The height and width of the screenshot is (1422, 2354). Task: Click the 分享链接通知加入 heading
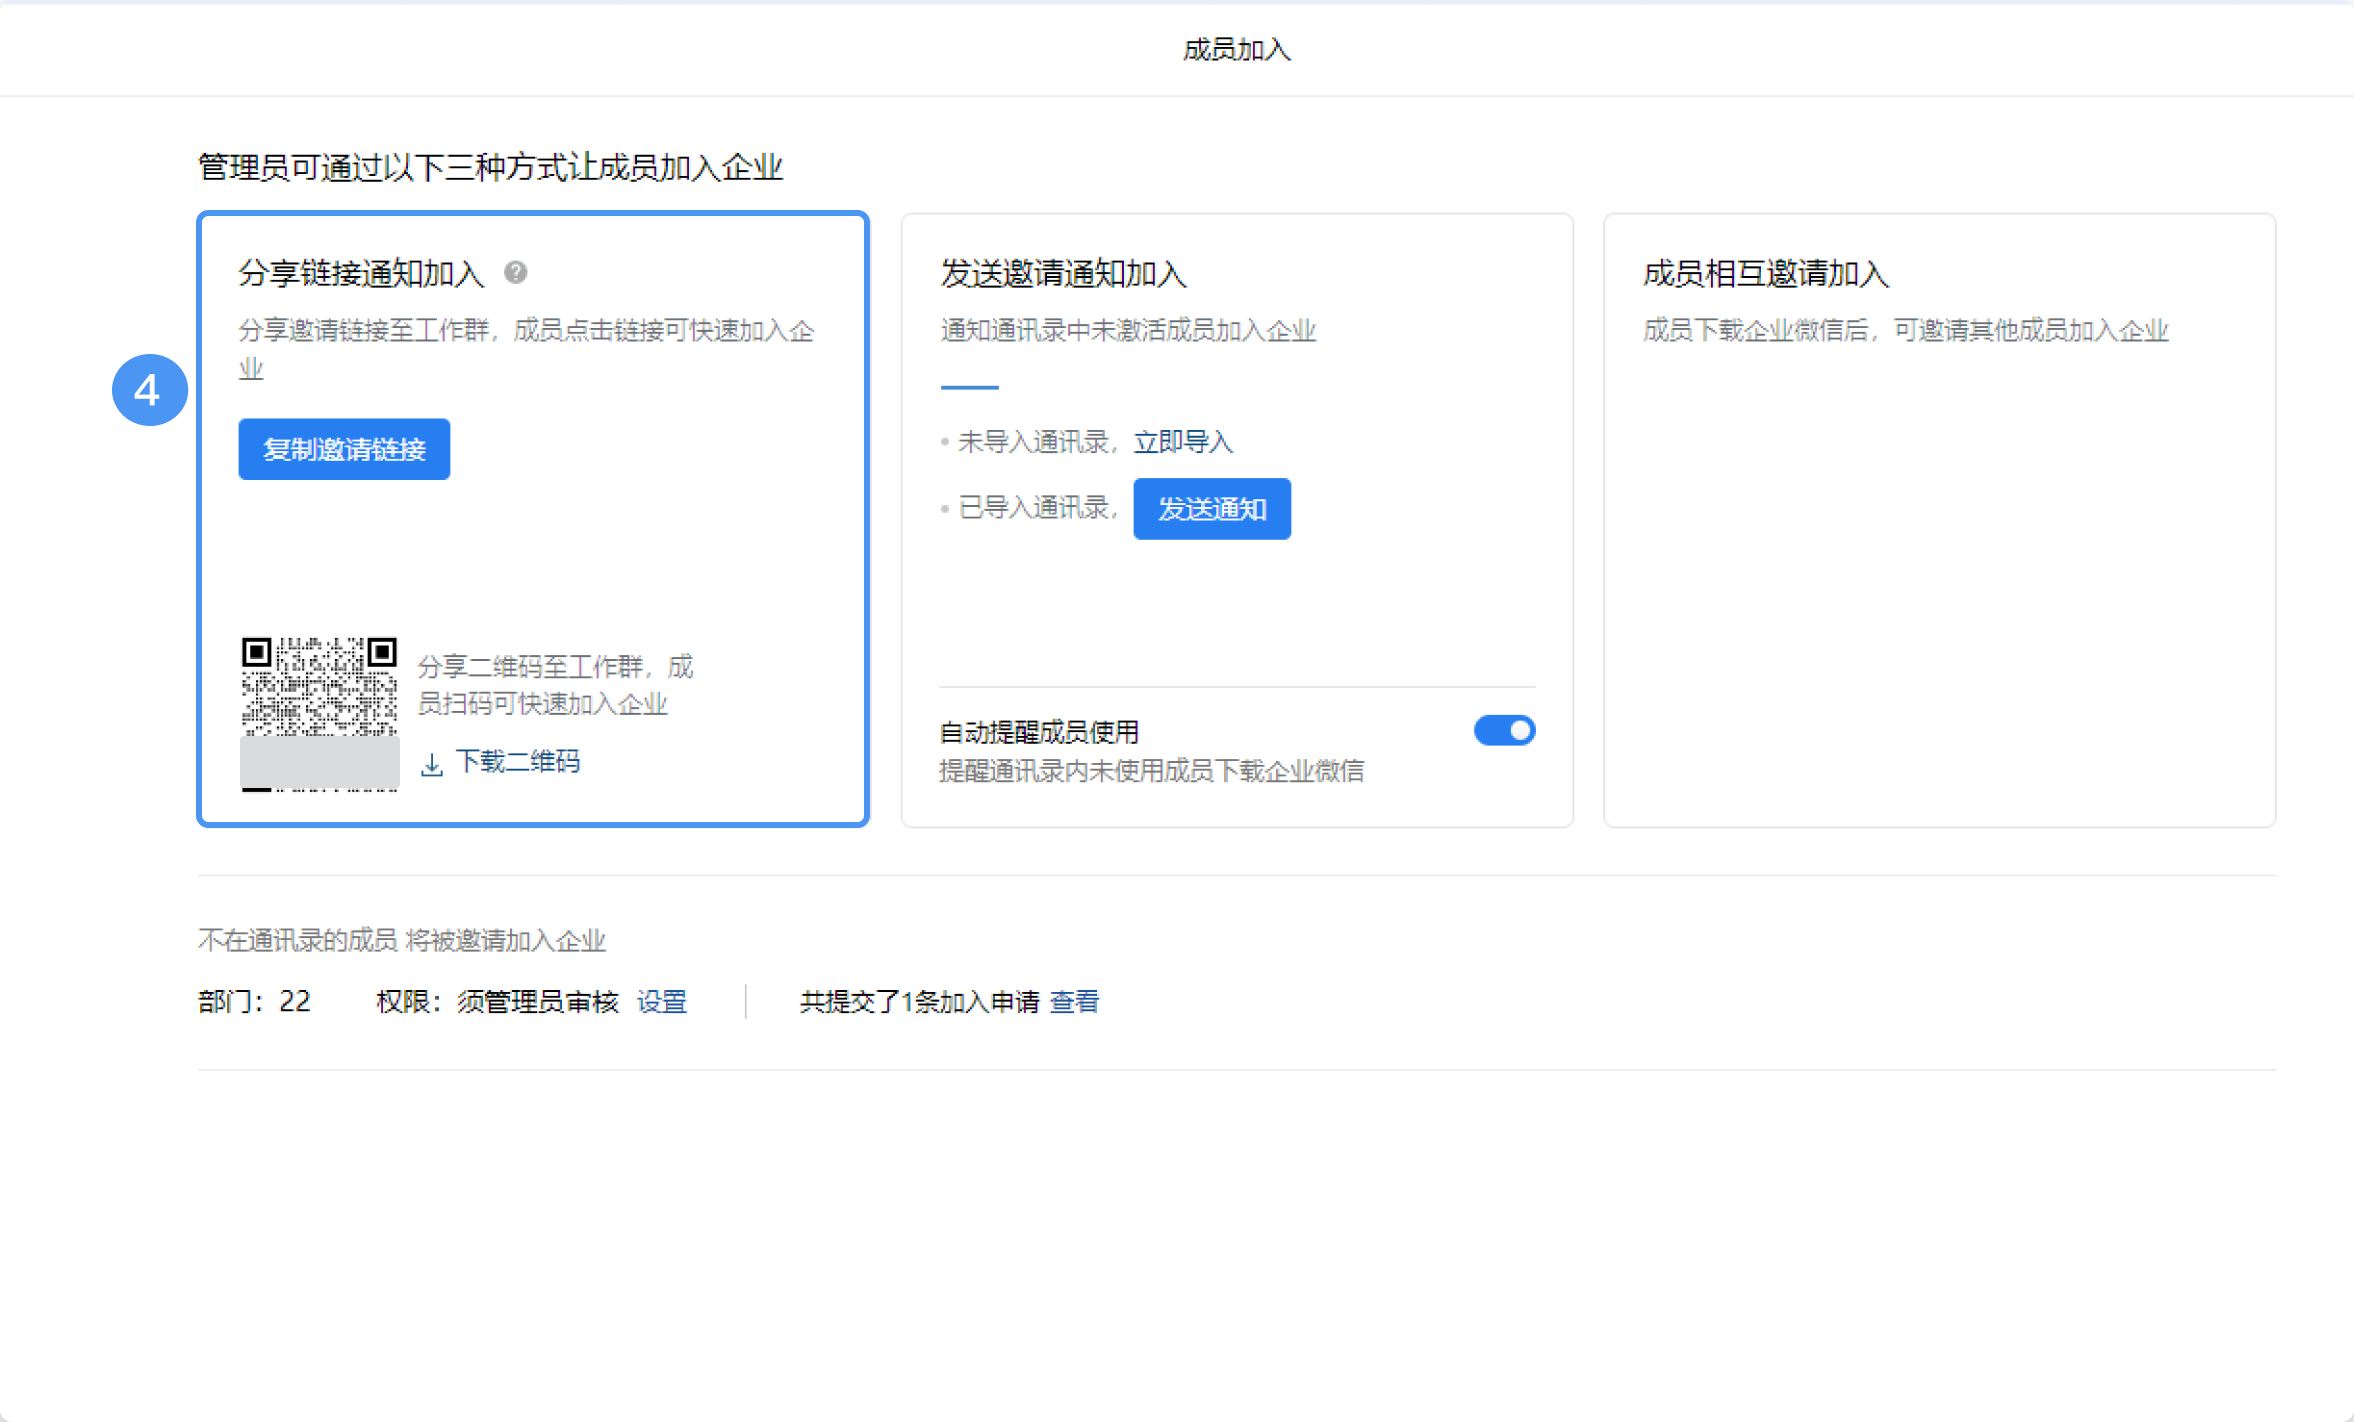point(361,273)
